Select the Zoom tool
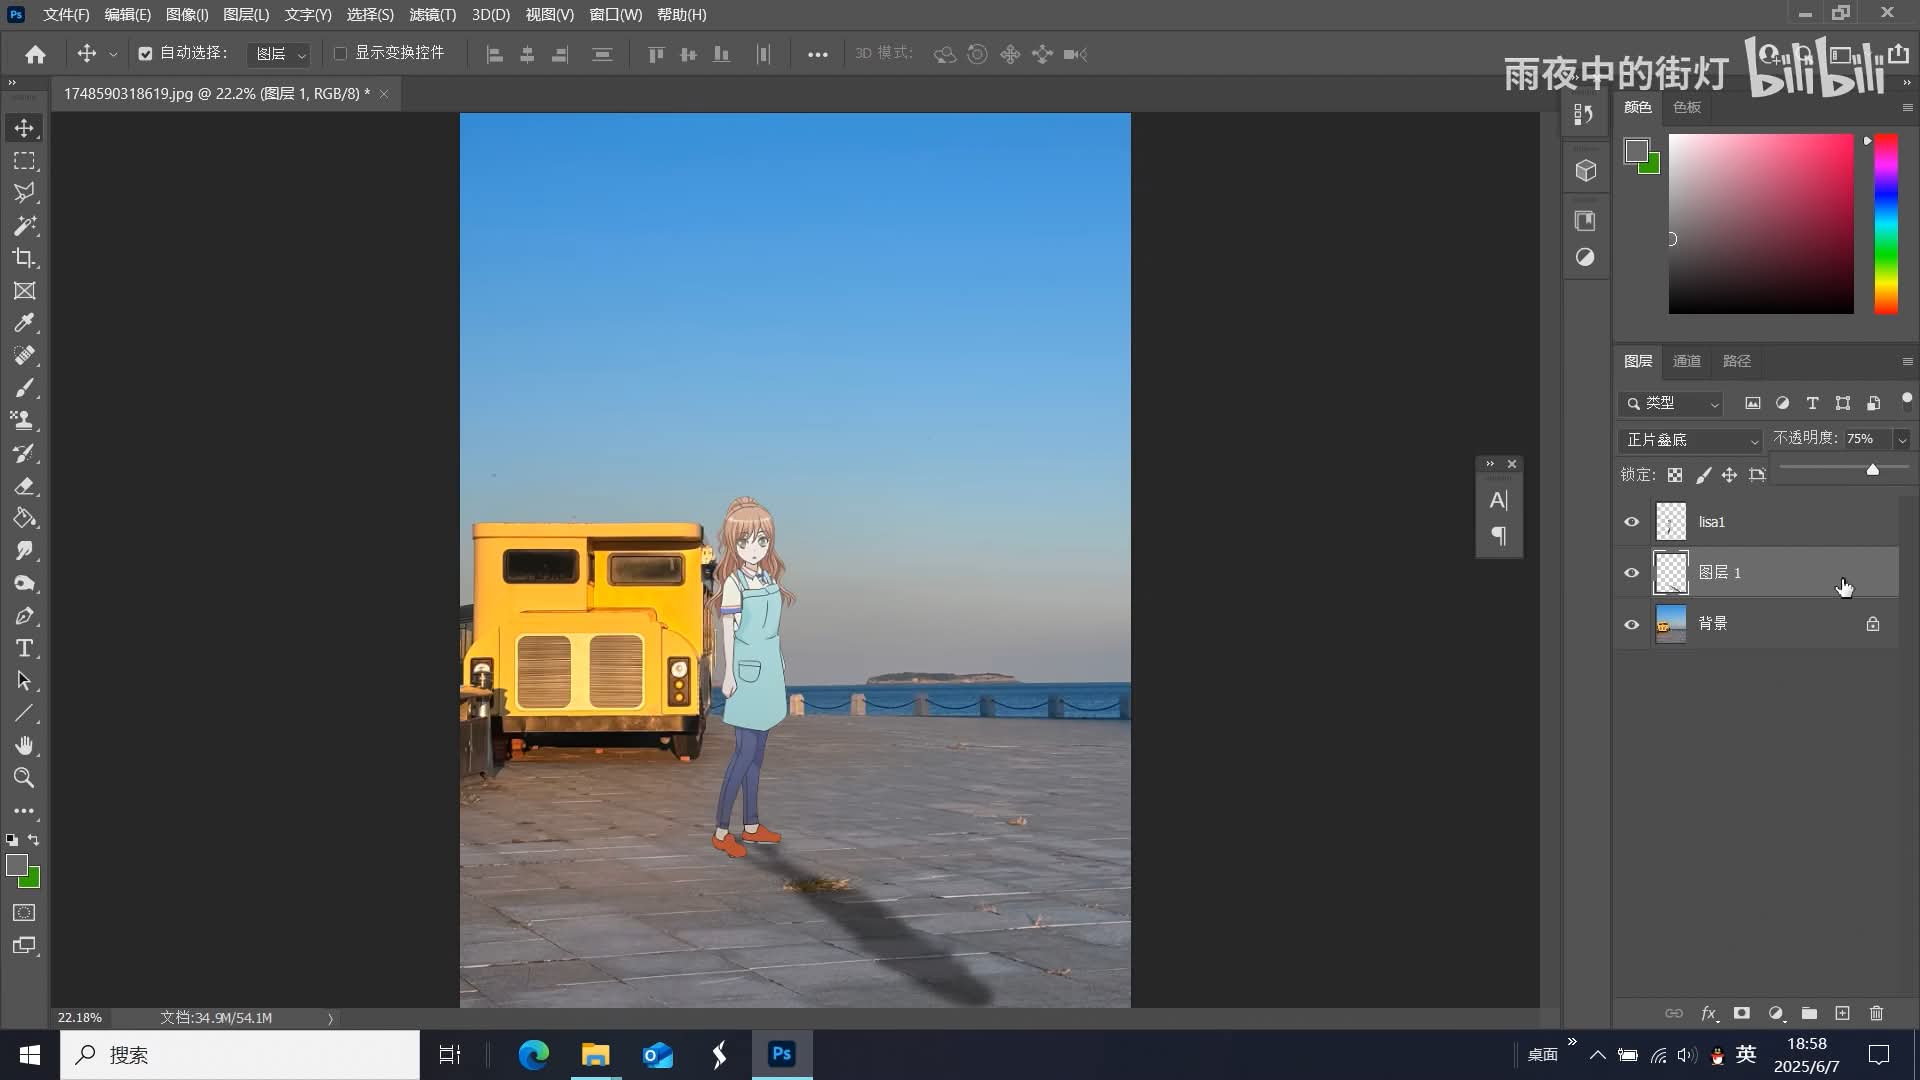 coord(24,778)
